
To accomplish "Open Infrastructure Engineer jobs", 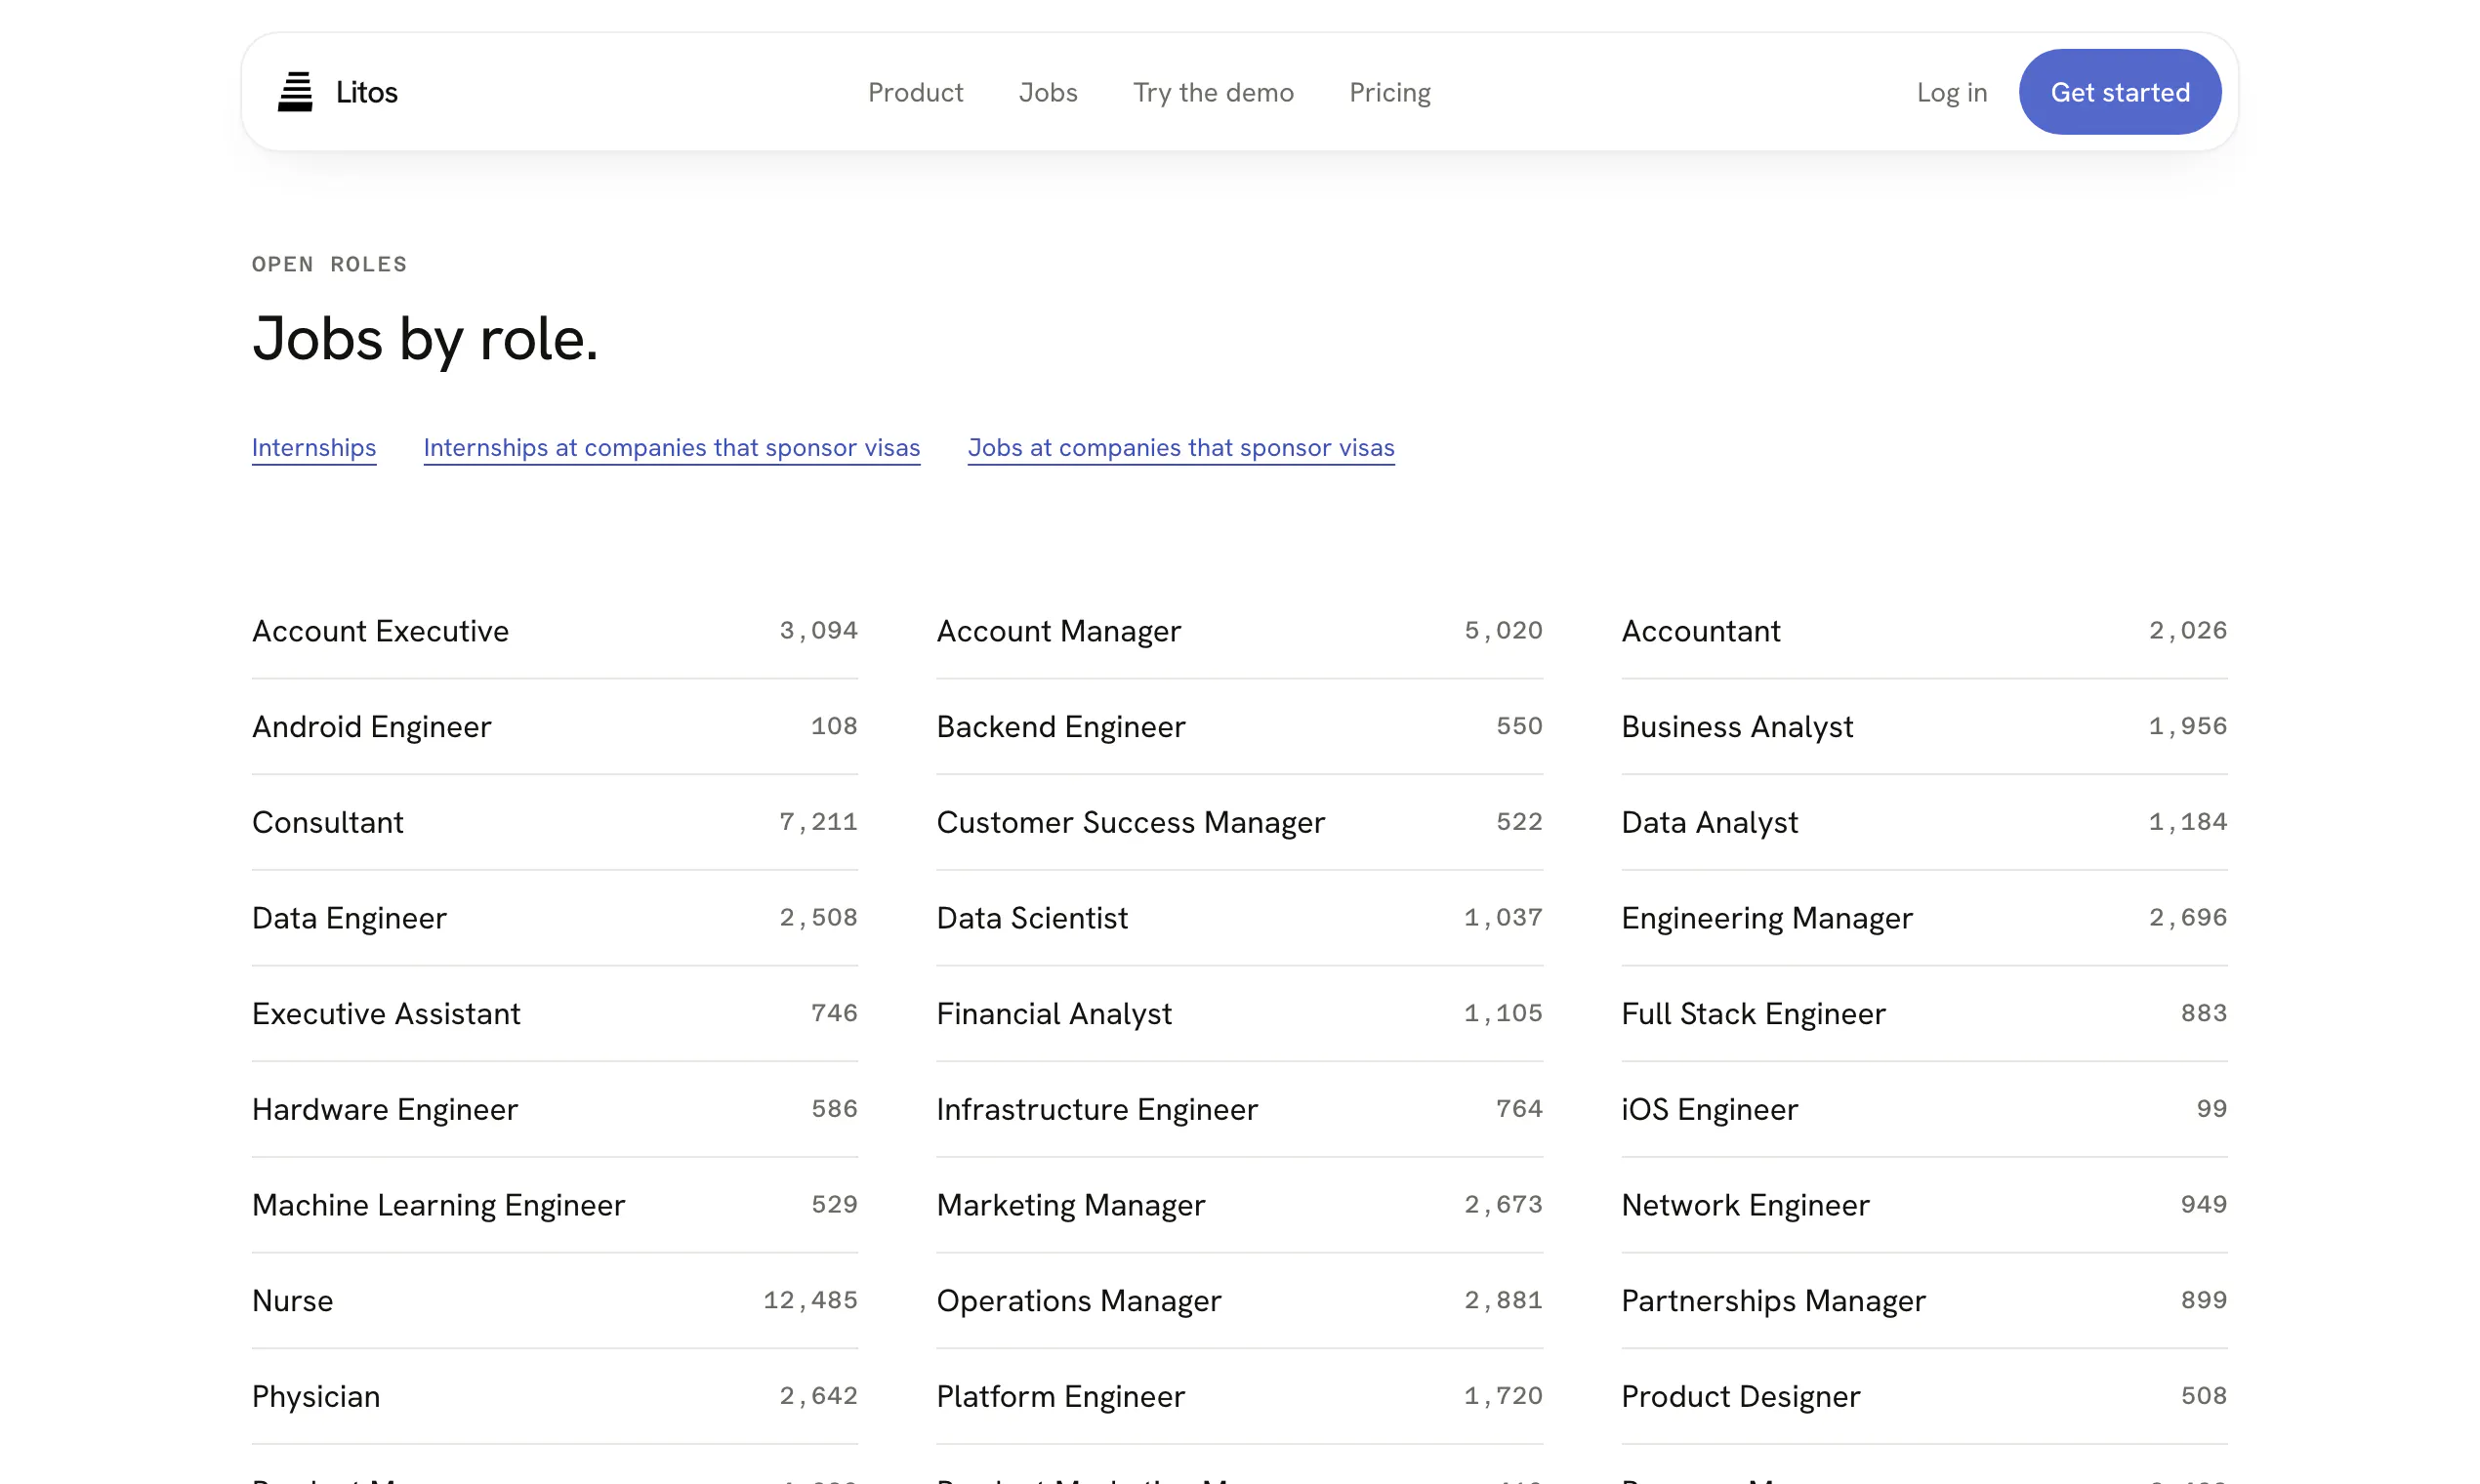I will [1239, 1110].
